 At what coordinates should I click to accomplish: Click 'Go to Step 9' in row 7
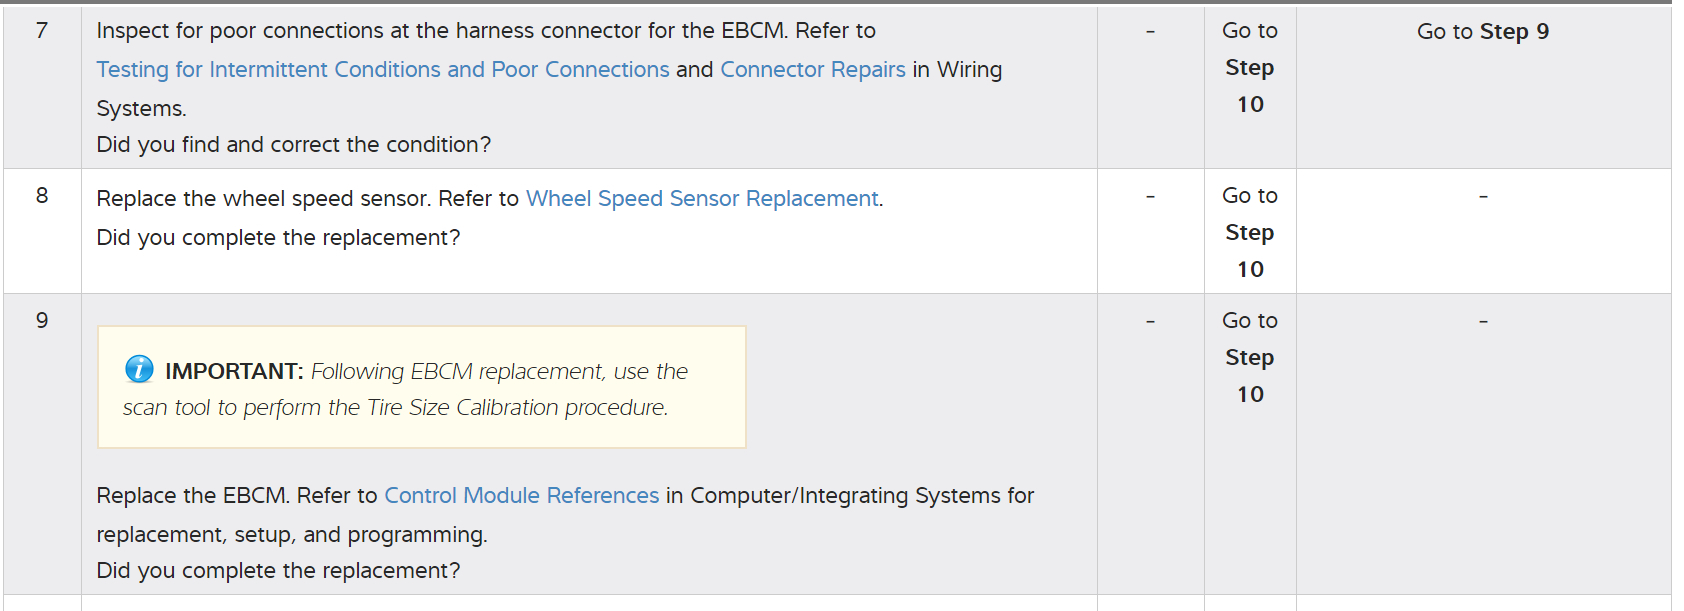1482,32
